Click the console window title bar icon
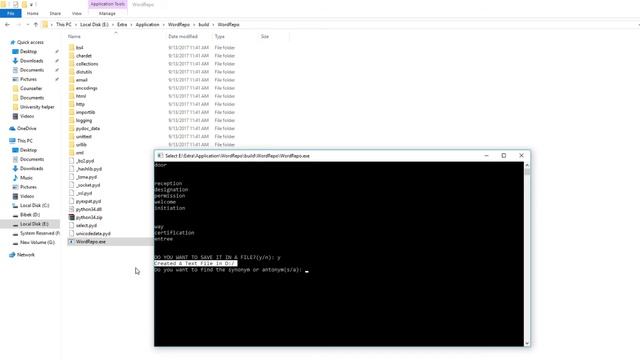 click(160, 156)
